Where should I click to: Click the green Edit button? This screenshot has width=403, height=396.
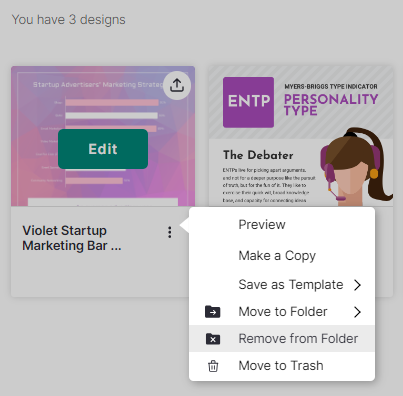coord(103,149)
